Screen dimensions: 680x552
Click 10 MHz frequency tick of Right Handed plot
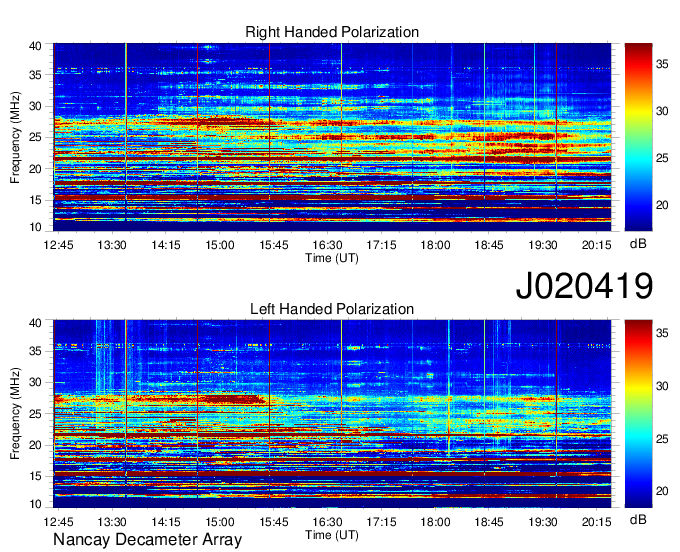(35, 227)
